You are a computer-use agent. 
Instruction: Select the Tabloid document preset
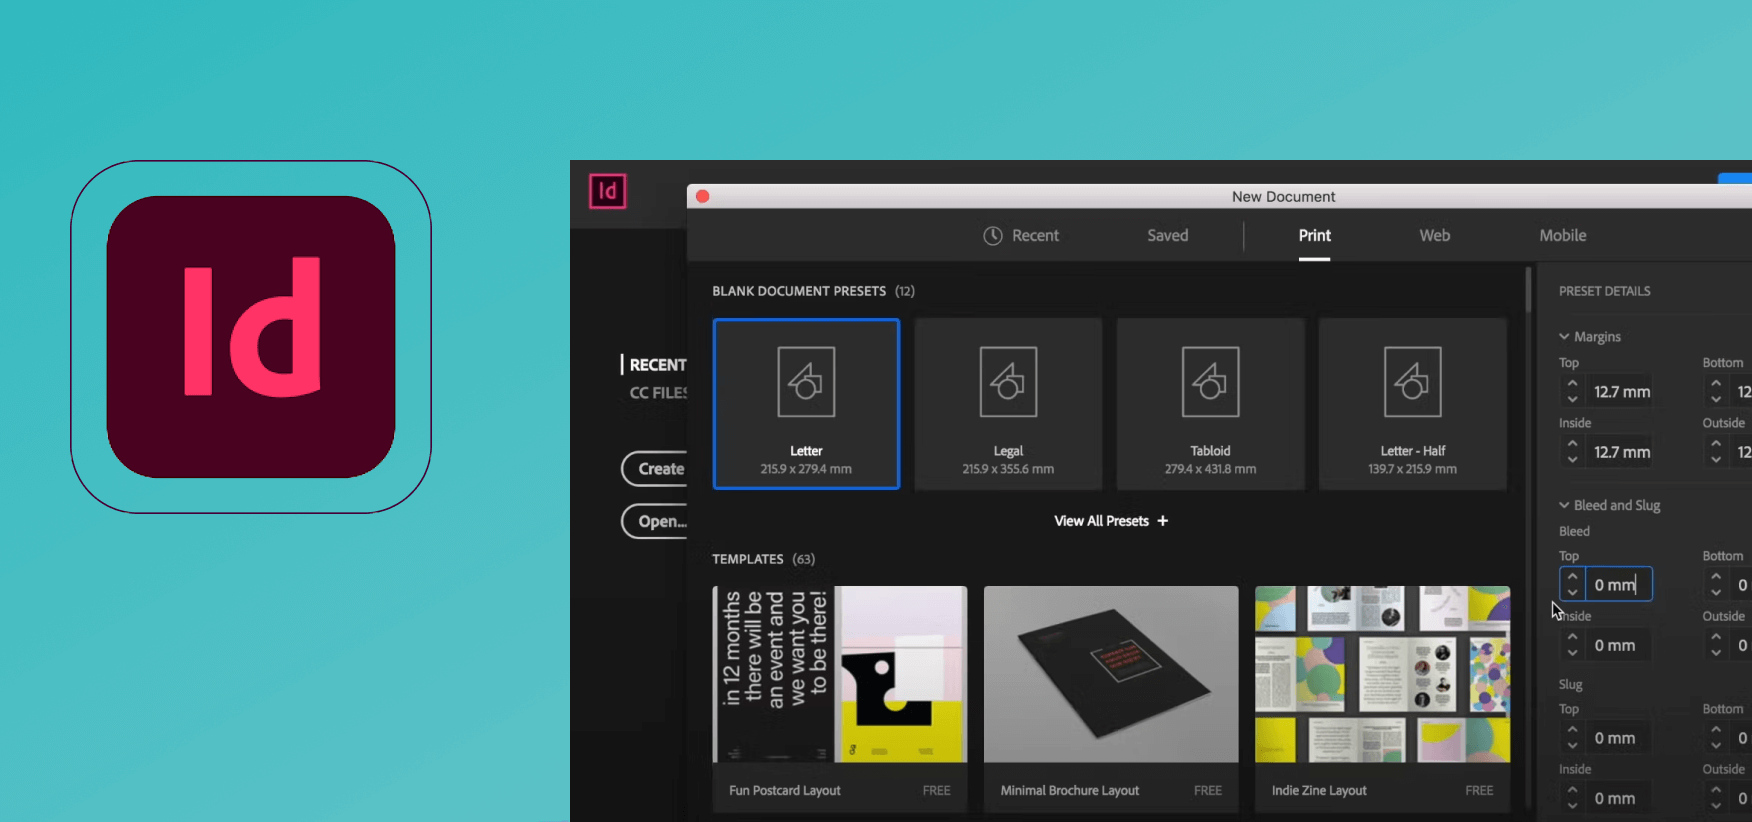(x=1210, y=404)
